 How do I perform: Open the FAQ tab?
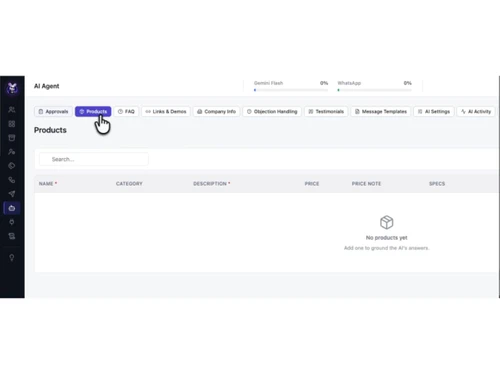126,112
